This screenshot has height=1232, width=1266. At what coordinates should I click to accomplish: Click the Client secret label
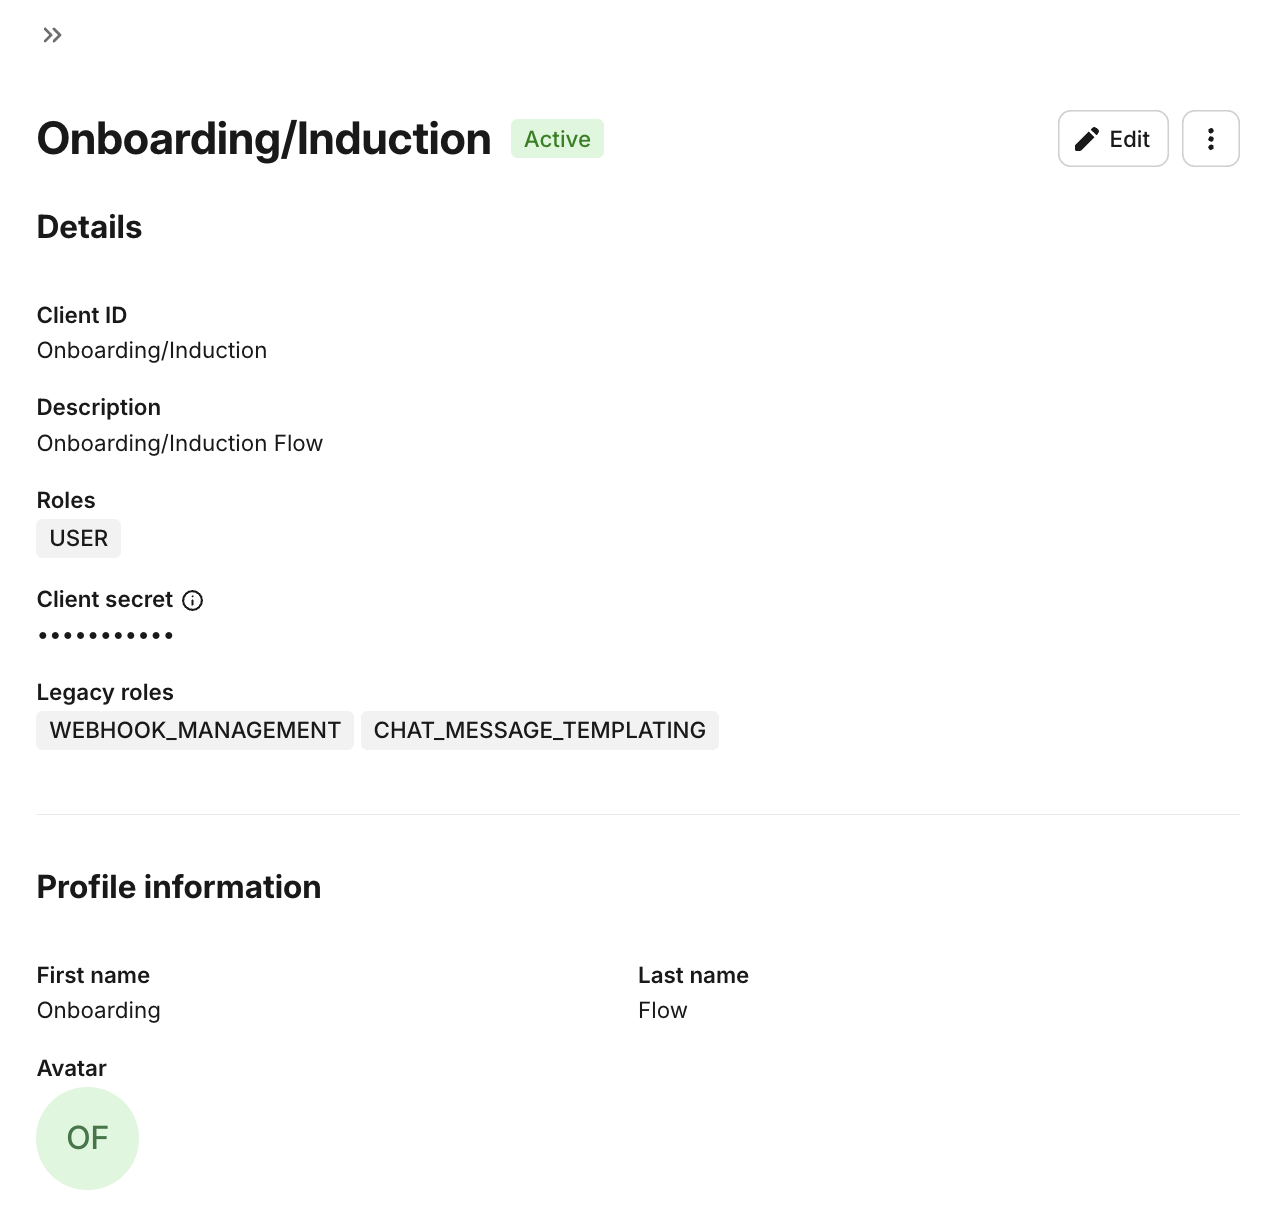coord(105,600)
